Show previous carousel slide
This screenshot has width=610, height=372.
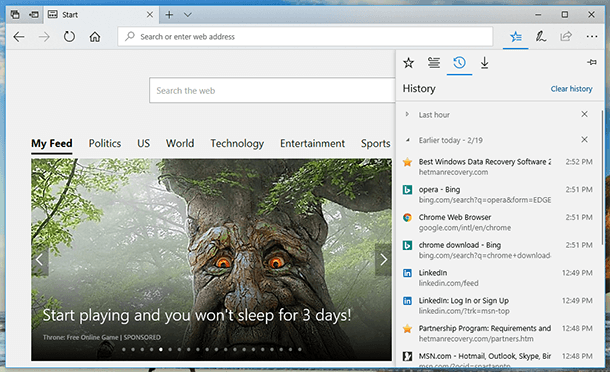(40, 260)
